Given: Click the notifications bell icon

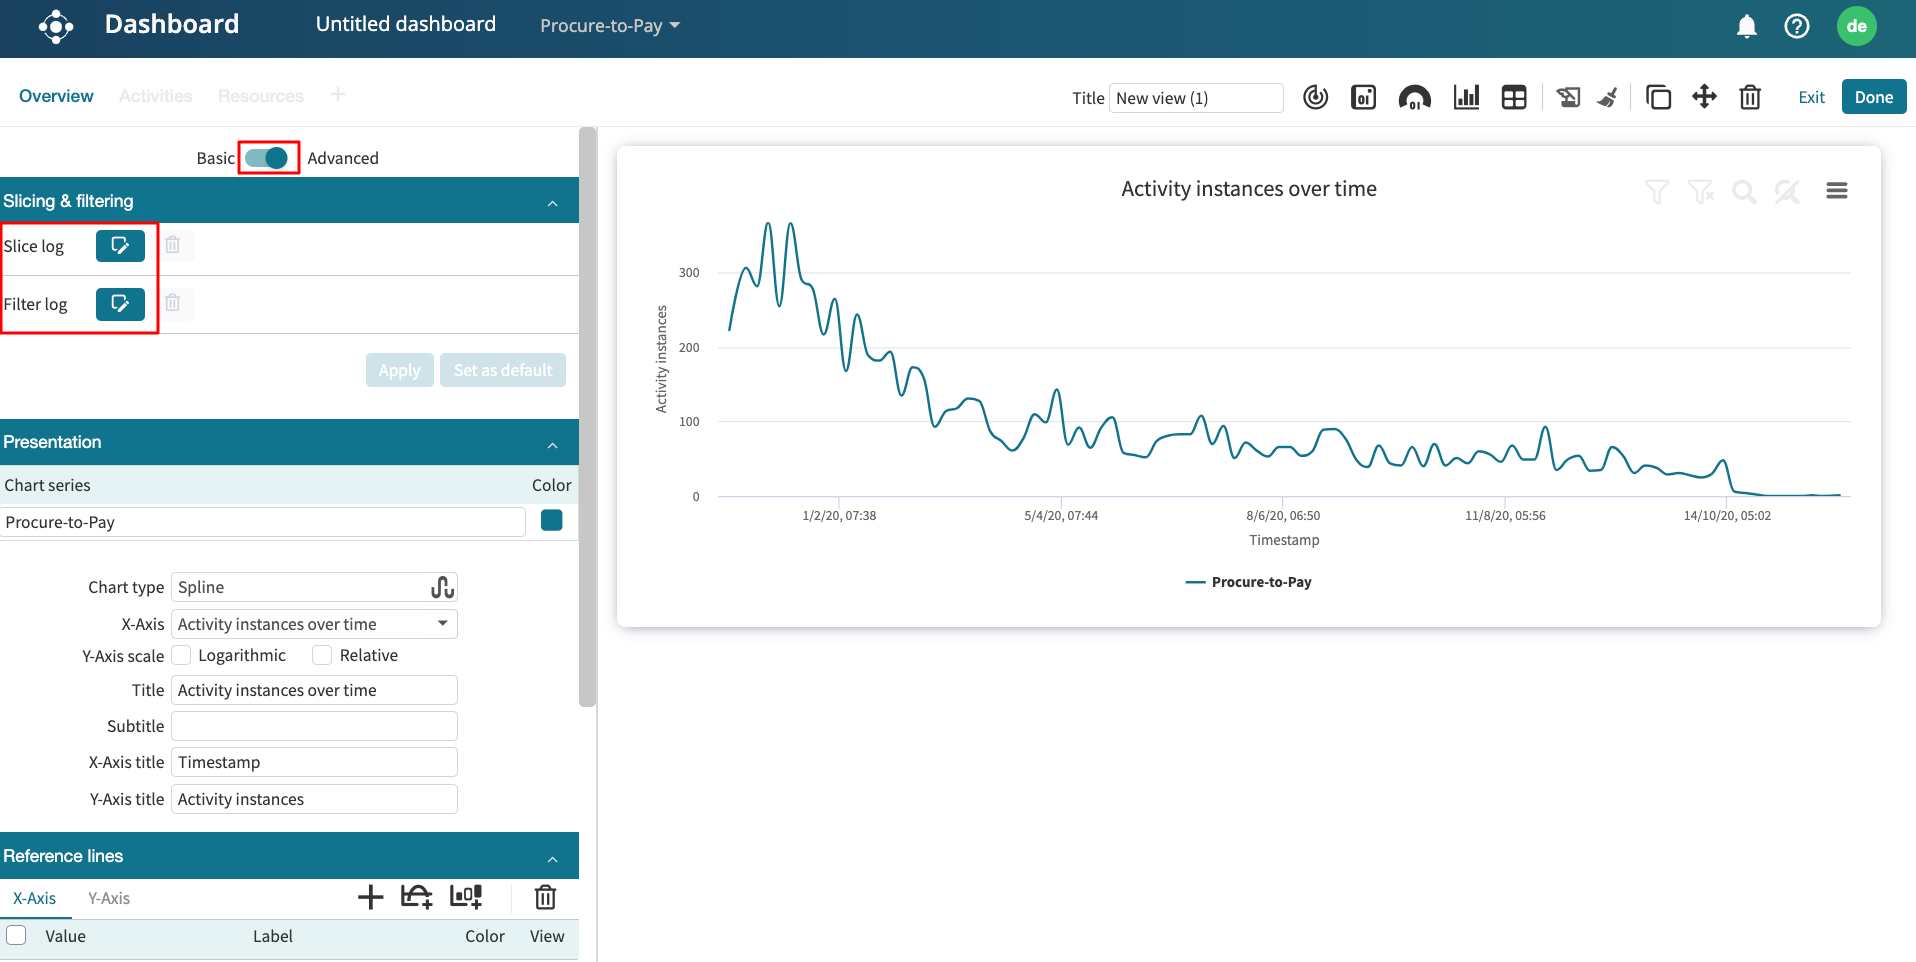Looking at the screenshot, I should [x=1746, y=26].
